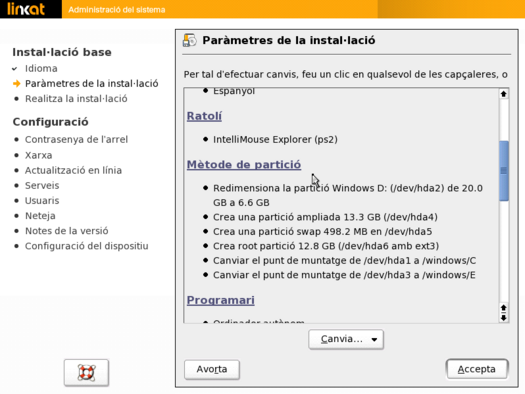Click the Accepta button
This screenshot has height=394, width=525.
point(477,369)
